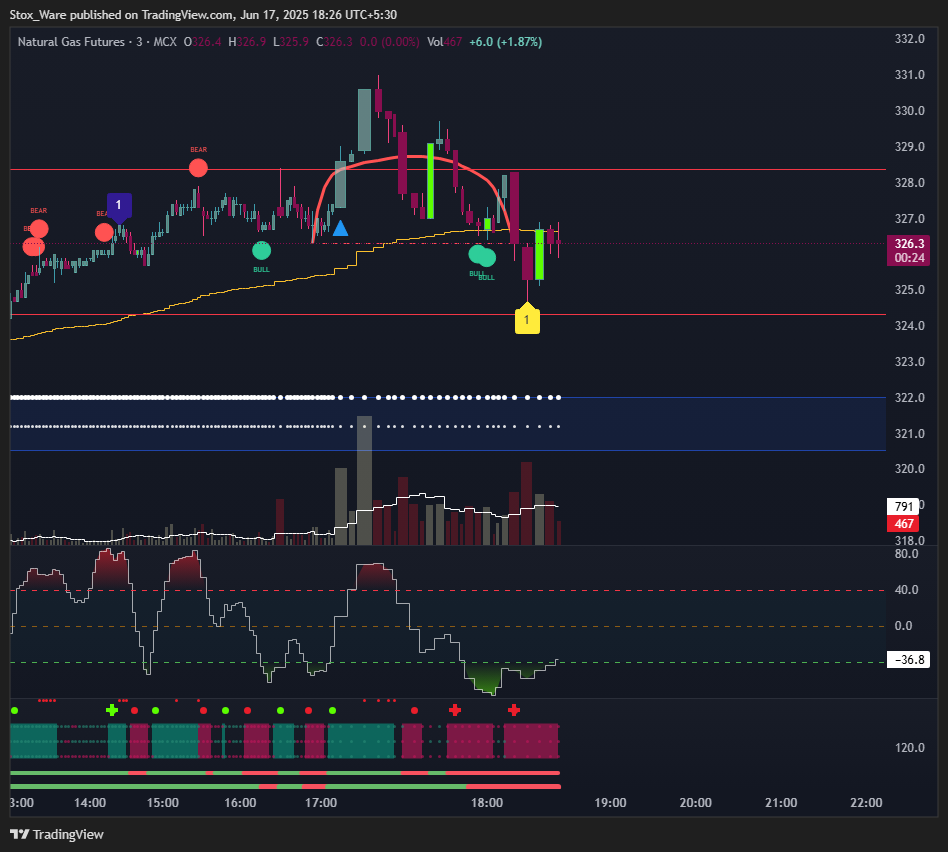Click the purple flag label numbered 1
948x852 pixels.
119,207
